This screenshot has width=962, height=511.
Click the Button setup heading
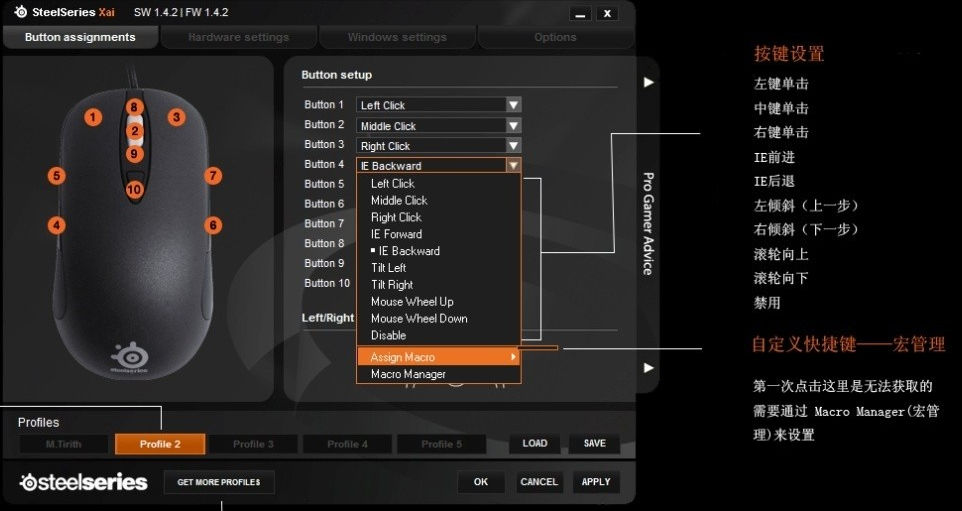tap(337, 75)
